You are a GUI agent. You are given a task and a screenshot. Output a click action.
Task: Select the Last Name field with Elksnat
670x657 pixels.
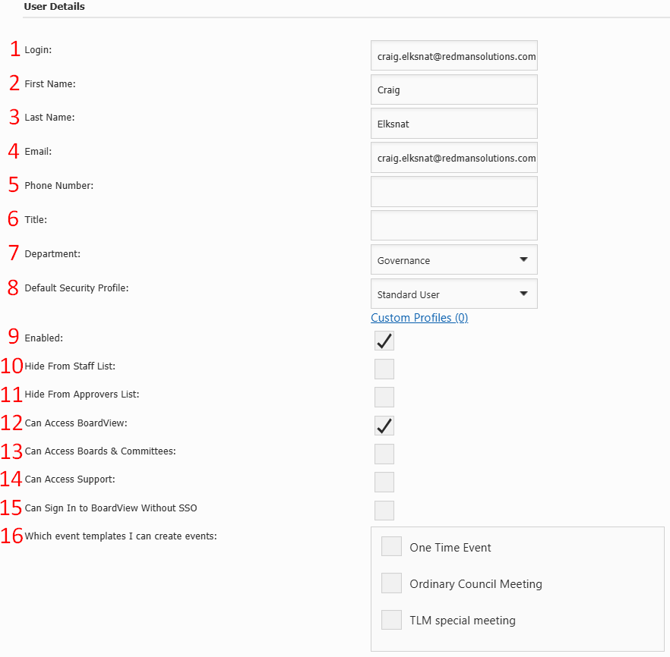pos(453,124)
